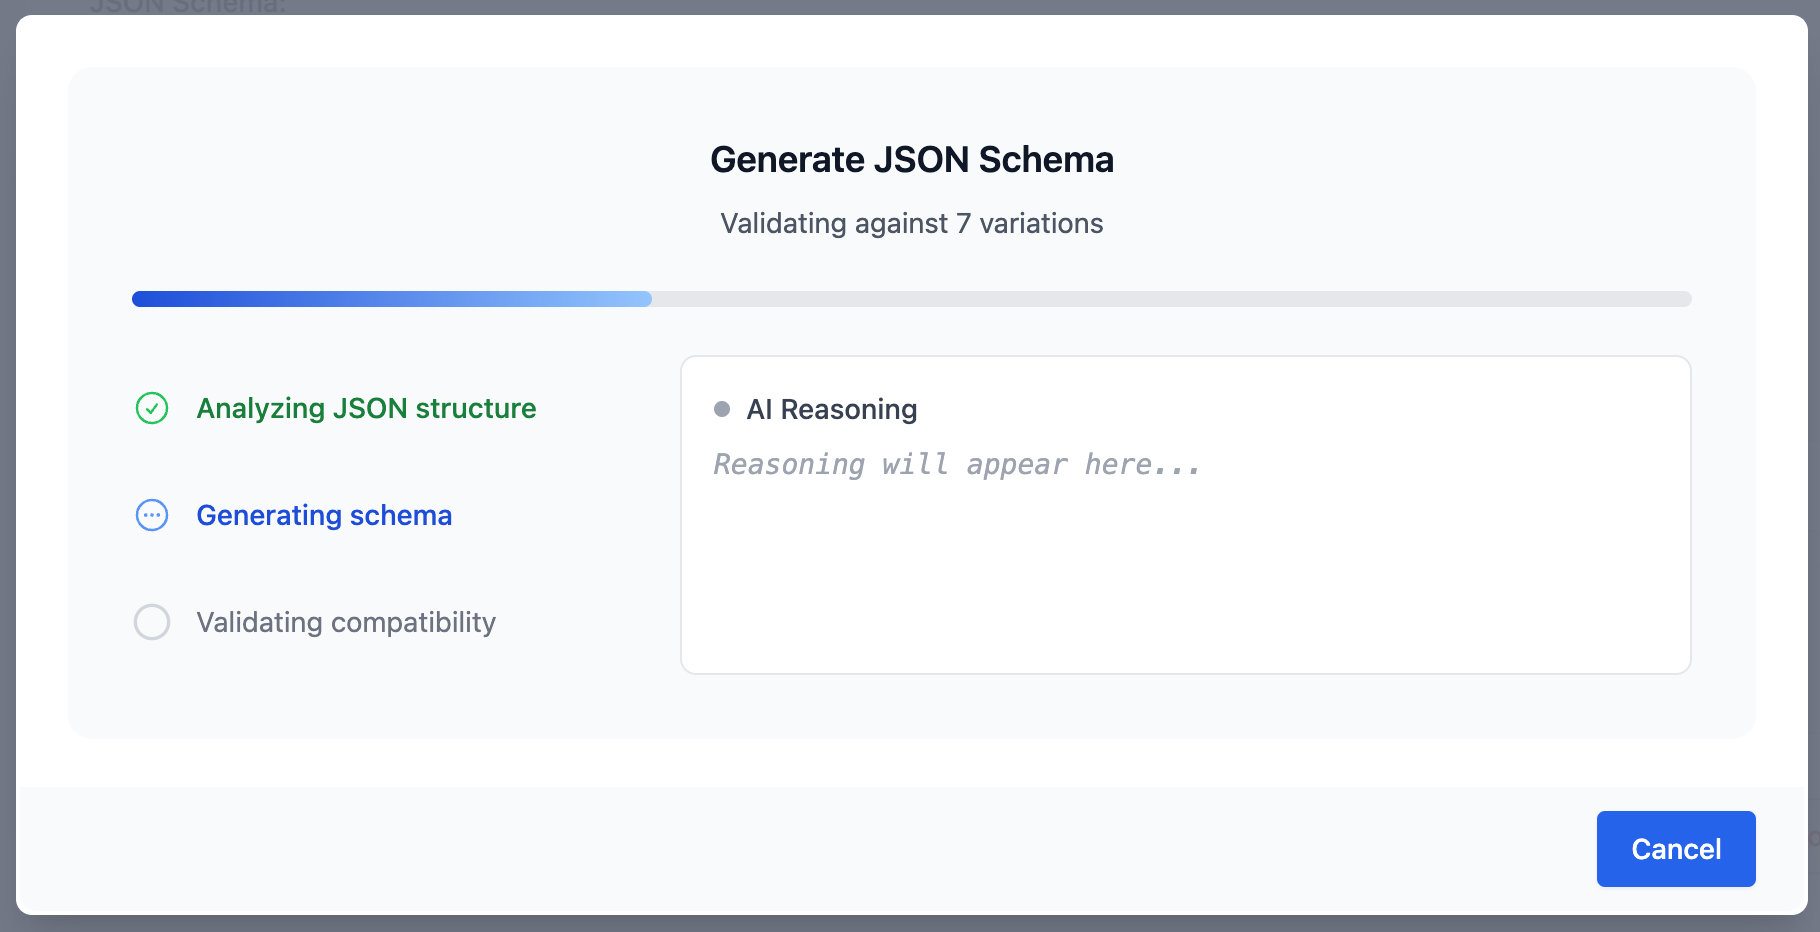Expand the Validating compatibility step details
The height and width of the screenshot is (932, 1820).
346,622
